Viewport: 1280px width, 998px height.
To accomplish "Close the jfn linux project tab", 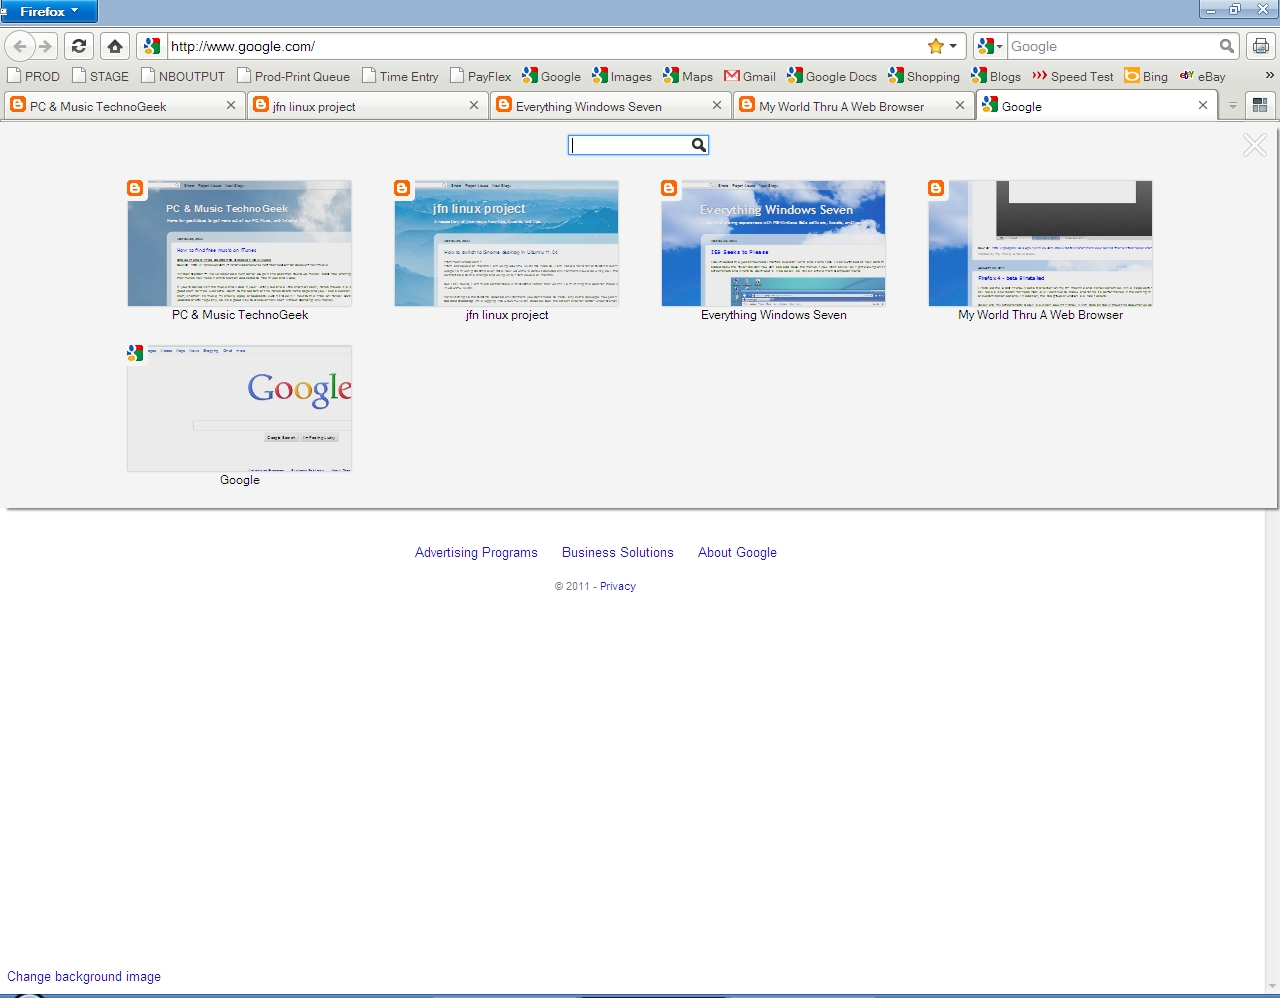I will coord(474,105).
